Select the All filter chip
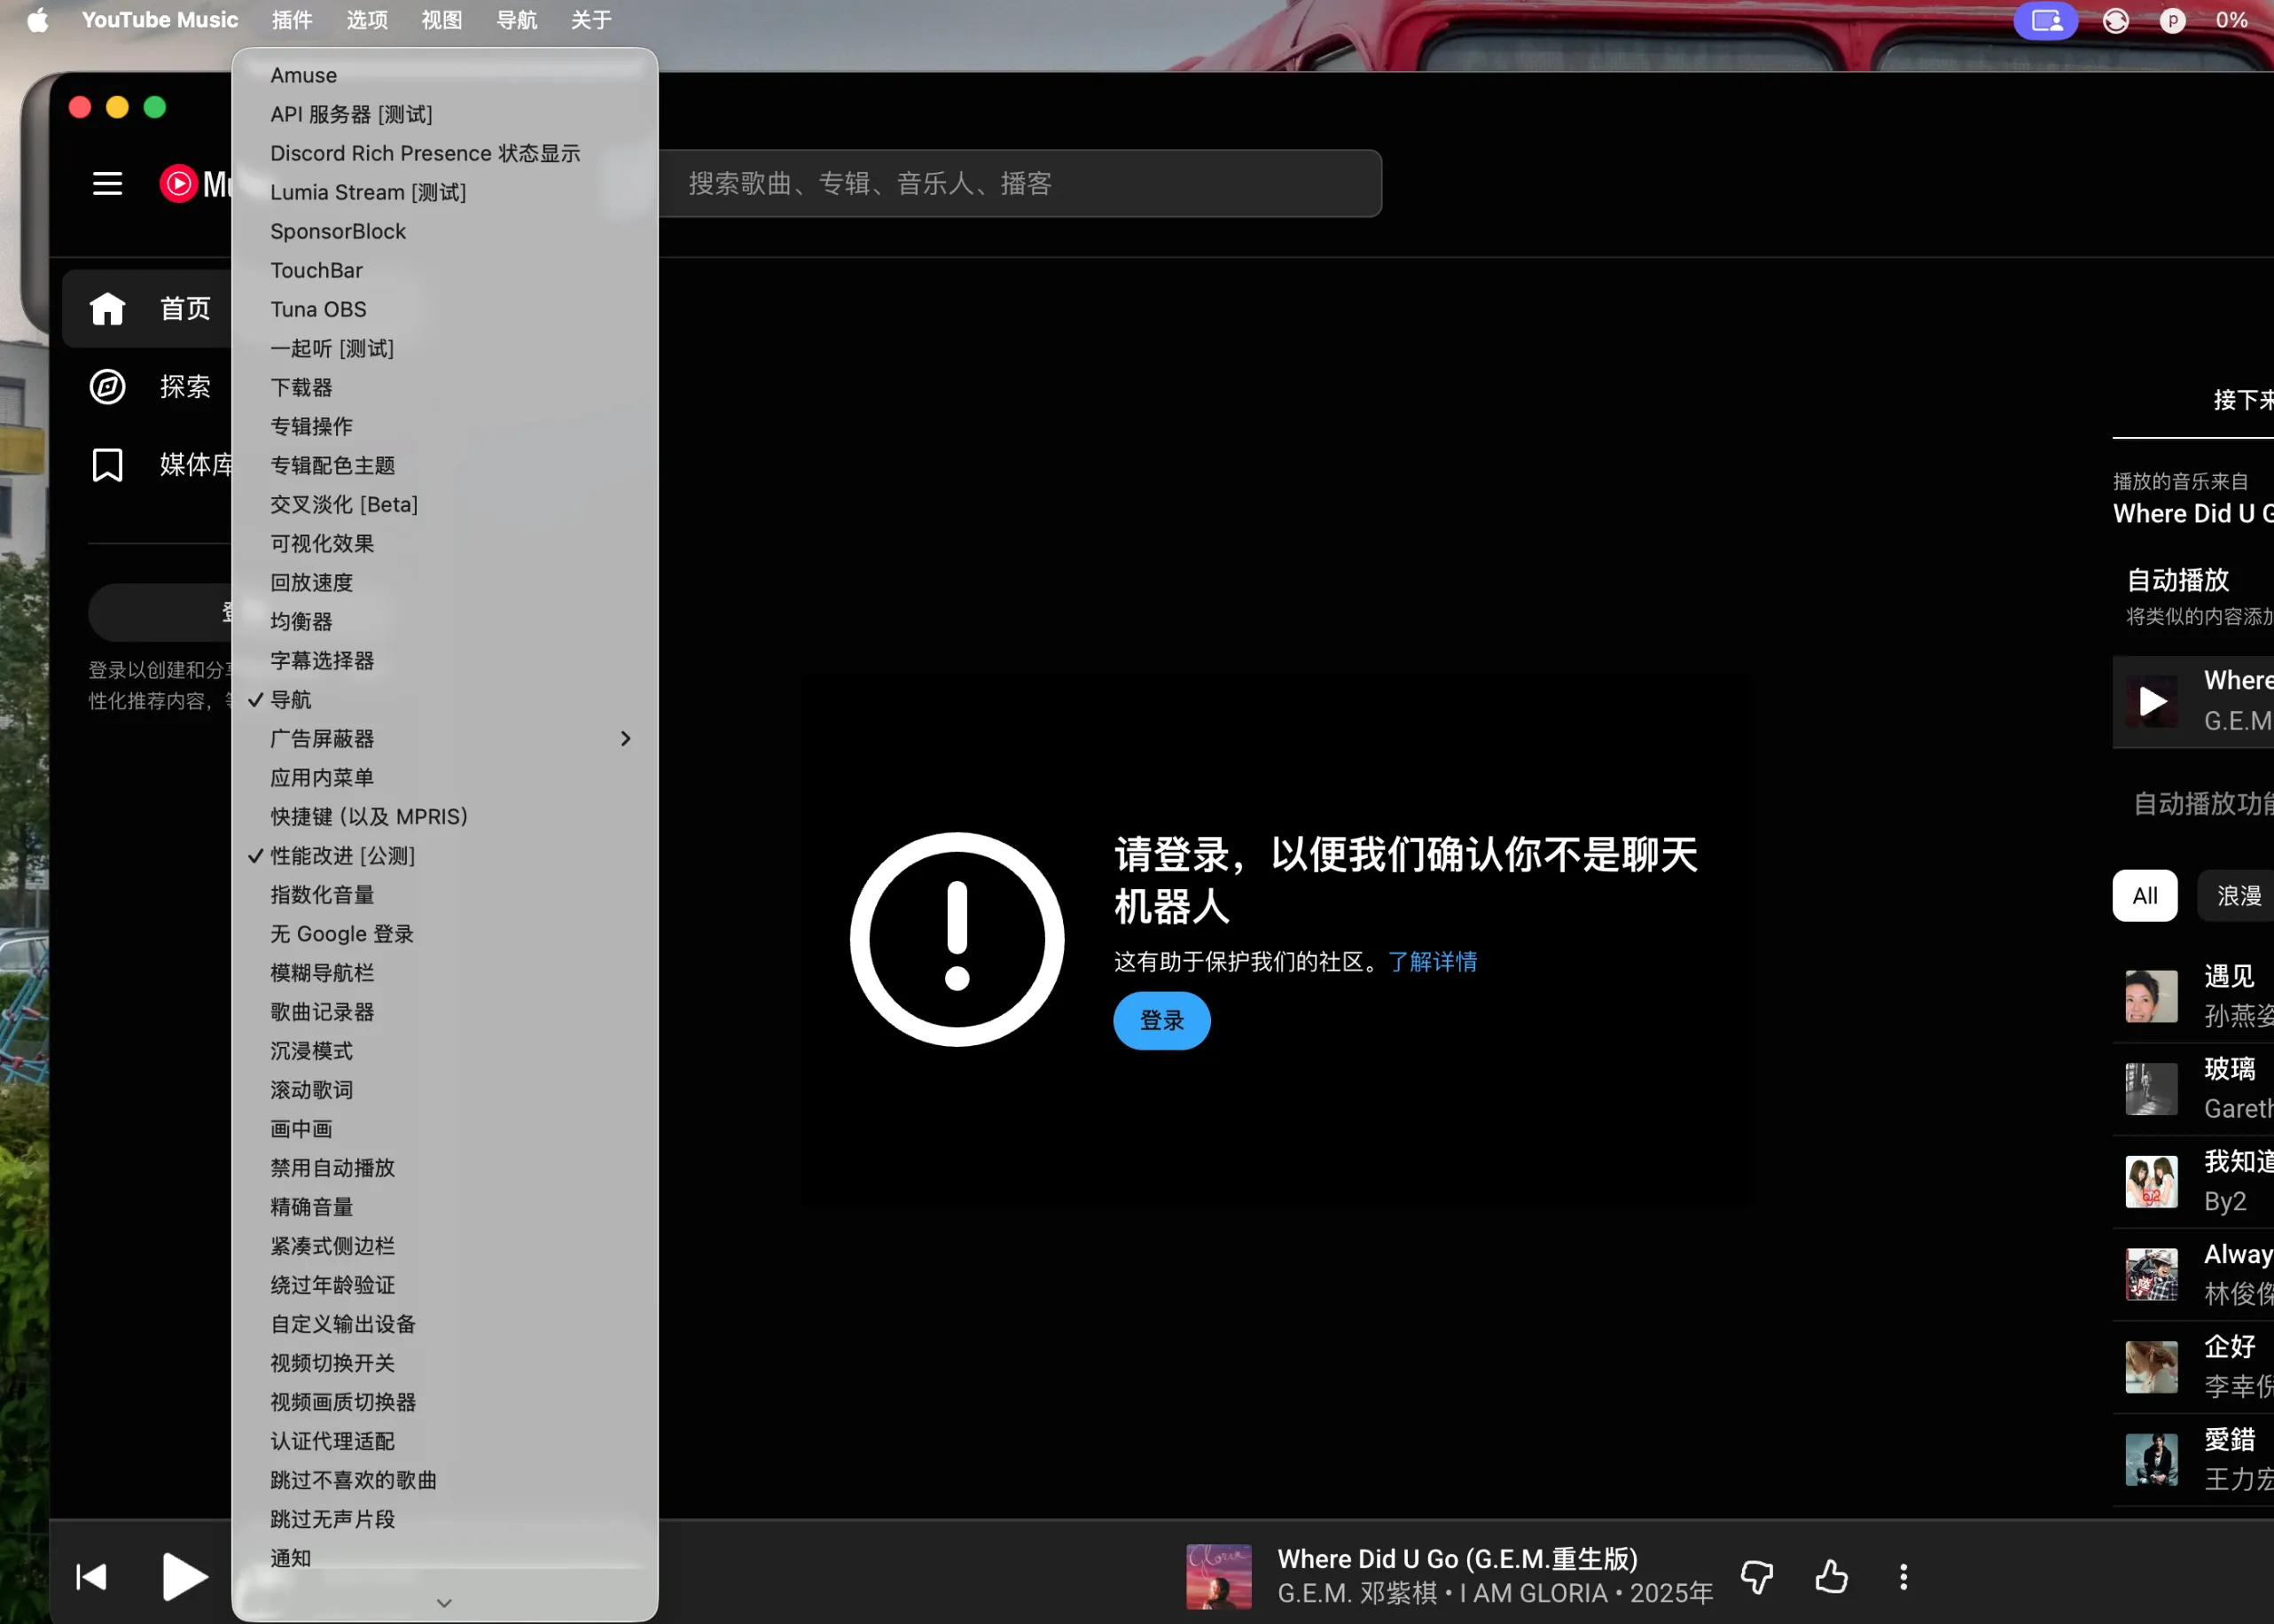The height and width of the screenshot is (1624, 2274). (x=2145, y=896)
